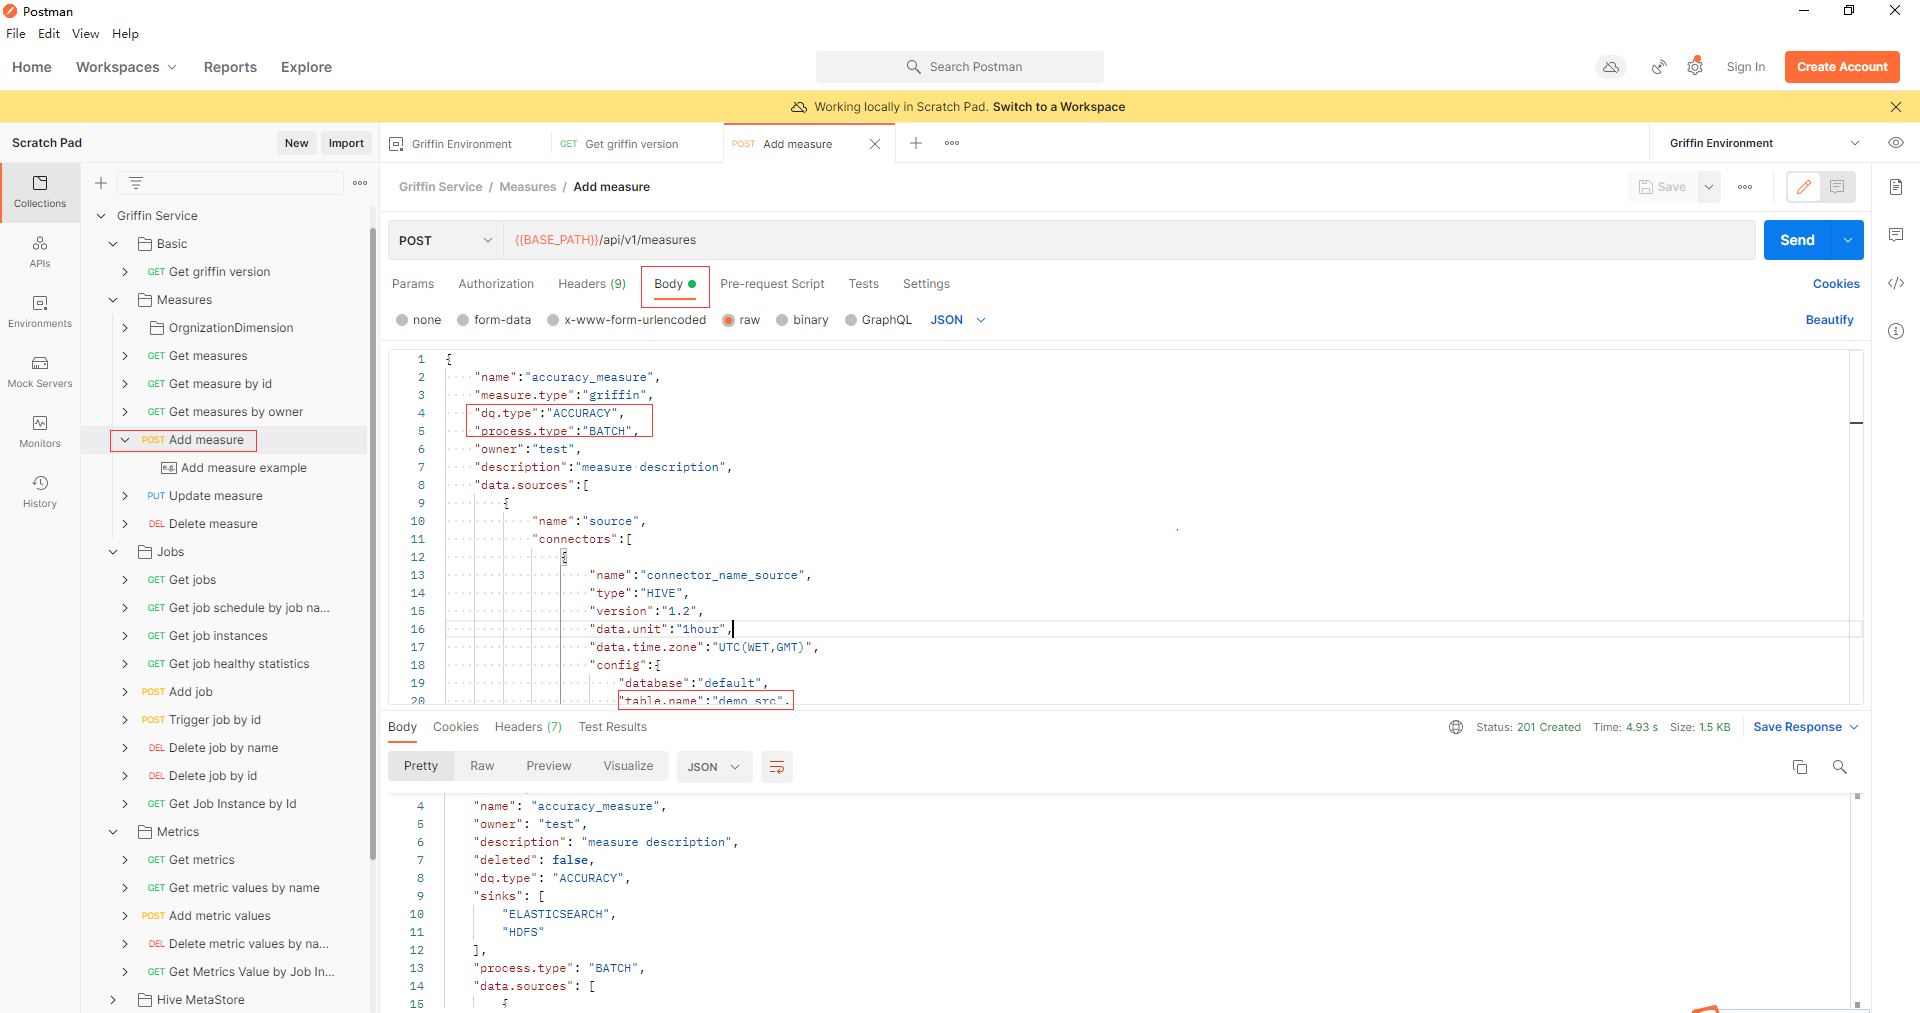The width and height of the screenshot is (1920, 1013).
Task: Open the Griffin Environment selector dropdown
Action: point(1765,143)
